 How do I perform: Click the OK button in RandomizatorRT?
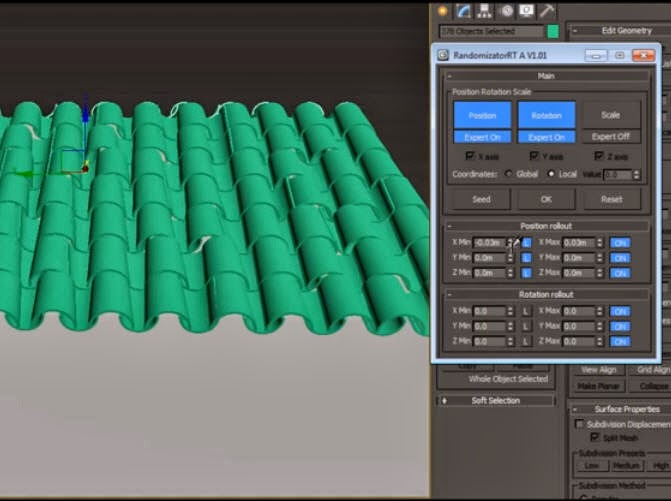coord(546,199)
